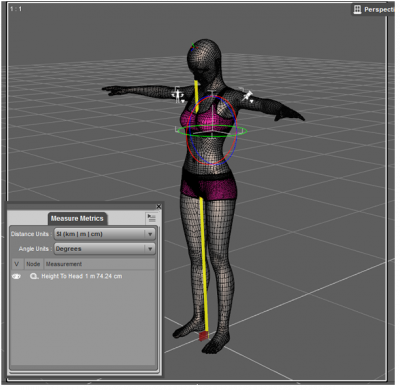Image resolution: width=400 pixels, height=390 pixels.
Task: Toggle Height To Head visibility eye
Action: tap(16, 276)
